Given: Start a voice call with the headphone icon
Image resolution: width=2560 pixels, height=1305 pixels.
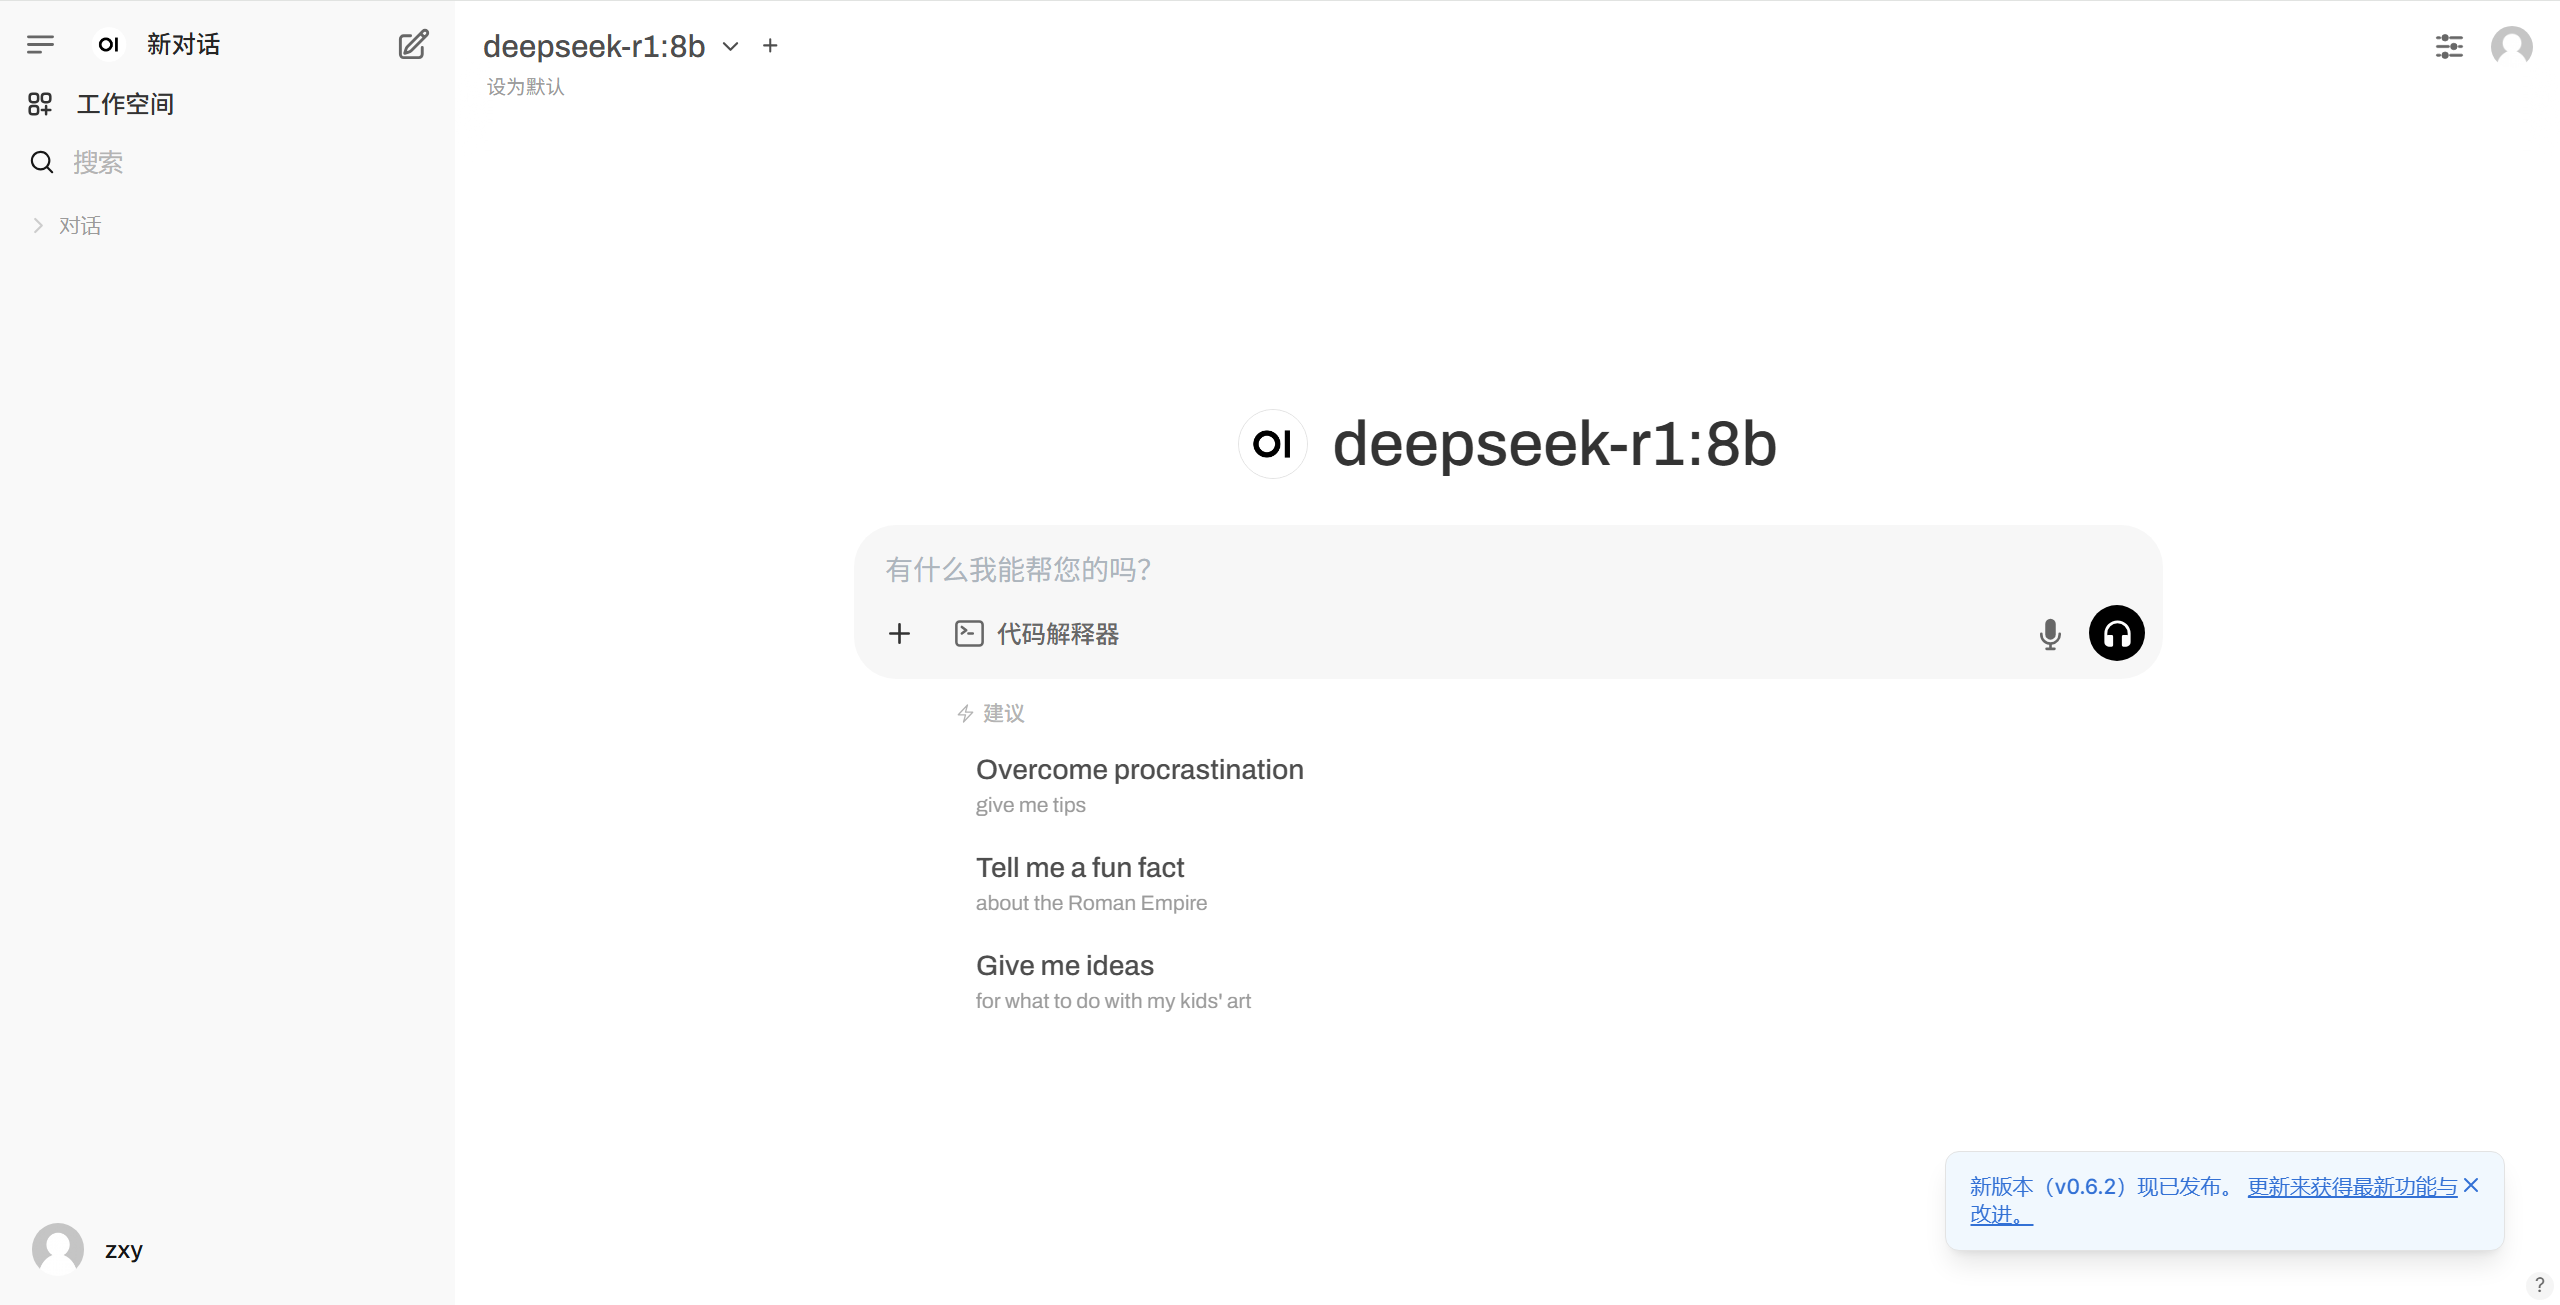Looking at the screenshot, I should [2117, 633].
